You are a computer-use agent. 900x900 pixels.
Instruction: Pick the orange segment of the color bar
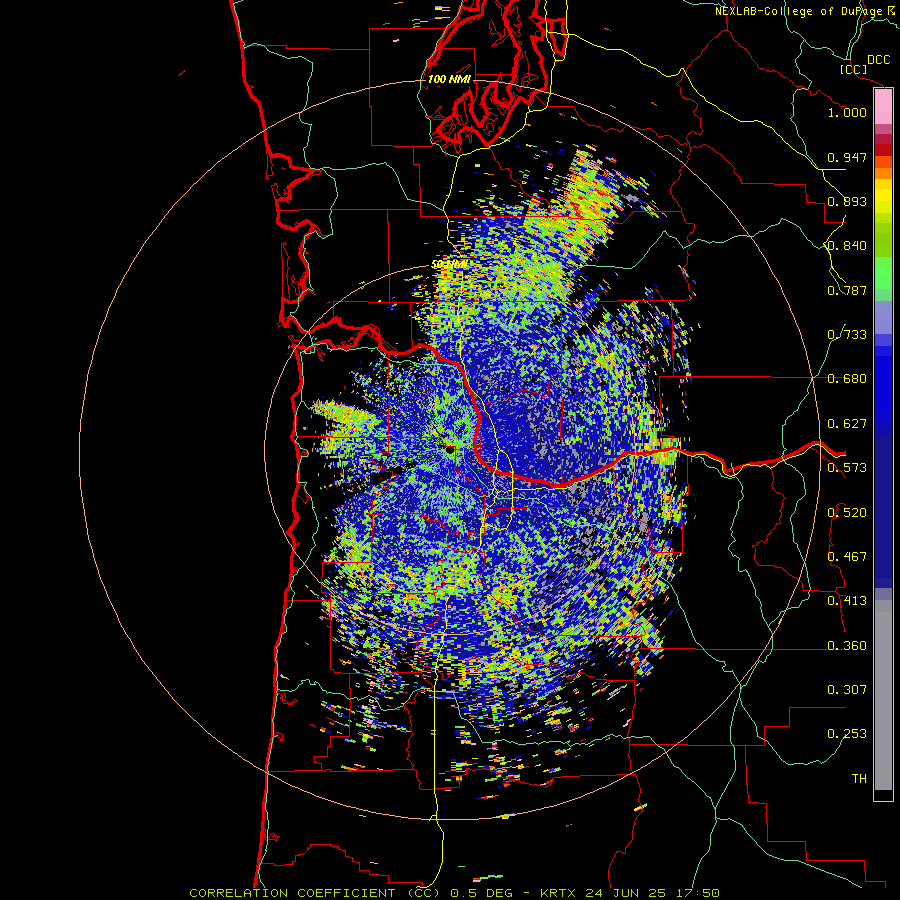tap(883, 172)
